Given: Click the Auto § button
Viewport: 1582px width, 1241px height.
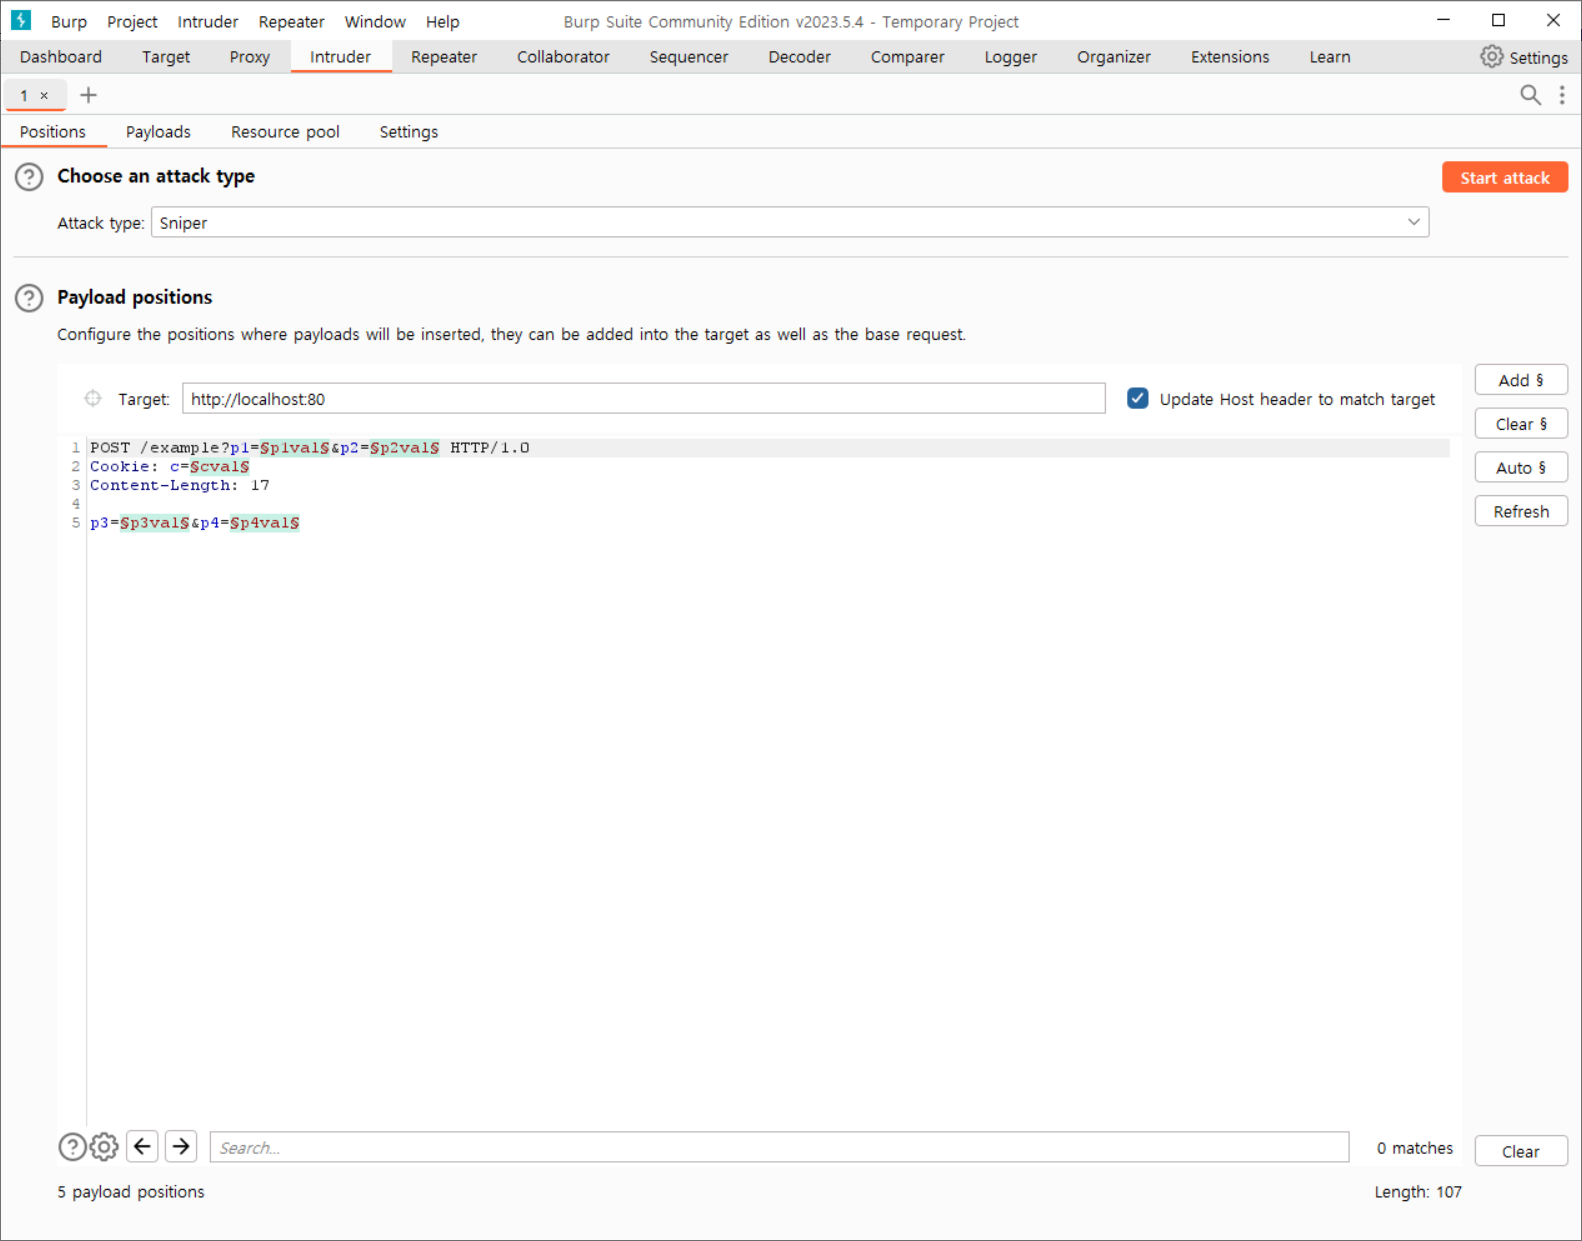Looking at the screenshot, I should pyautogui.click(x=1520, y=468).
